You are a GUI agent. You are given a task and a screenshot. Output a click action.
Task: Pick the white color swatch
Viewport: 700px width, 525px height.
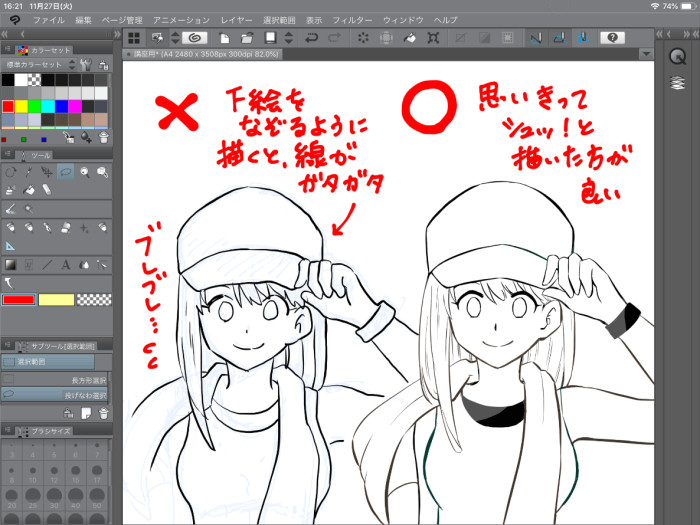[21, 80]
